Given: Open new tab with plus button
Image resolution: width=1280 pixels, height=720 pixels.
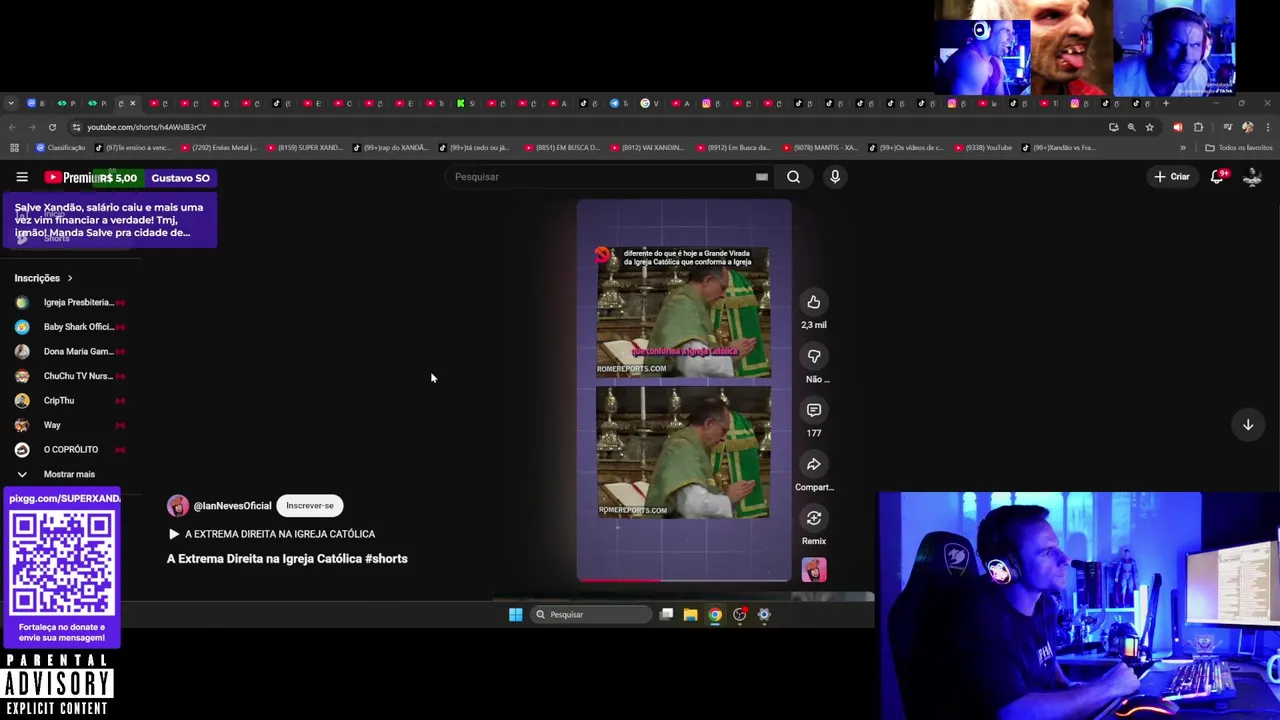Looking at the screenshot, I should click(1165, 103).
